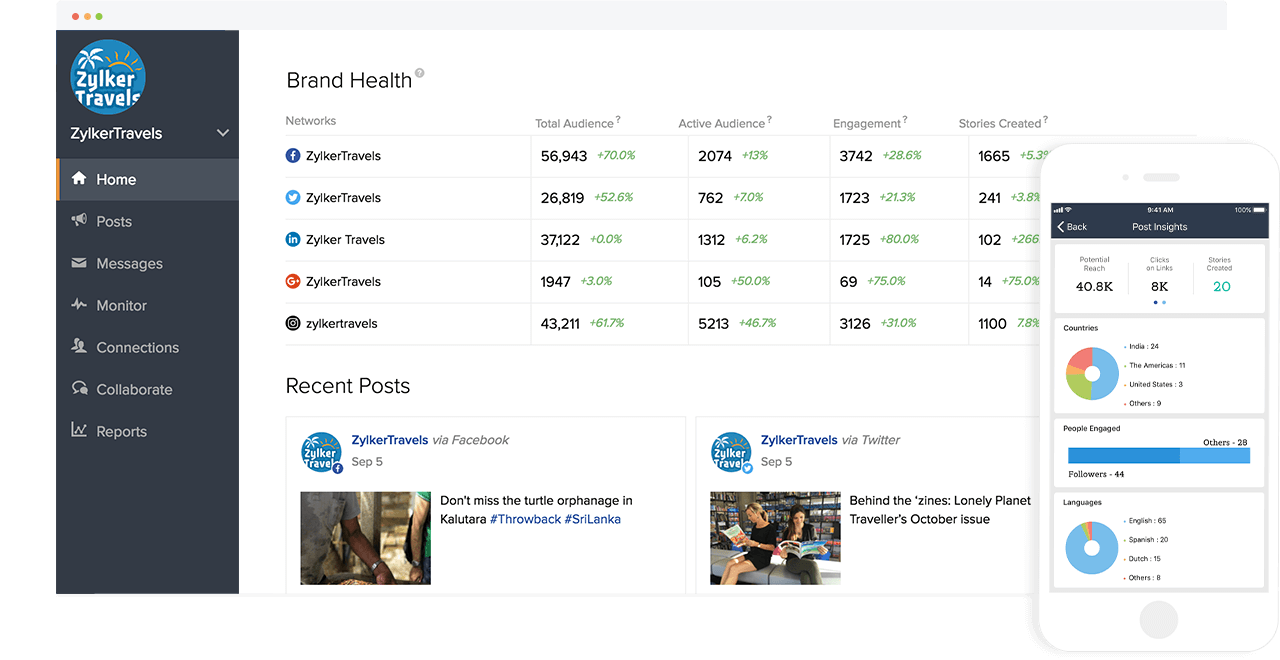Click ZylkerTravels name on the Twitter post
Viewport: 1280px width, 660px height.
(798, 440)
